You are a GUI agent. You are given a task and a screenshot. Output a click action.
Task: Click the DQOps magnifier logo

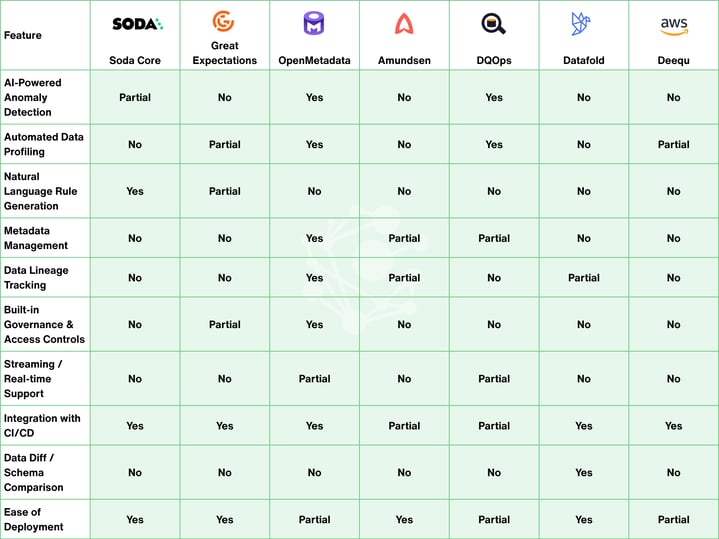click(493, 23)
